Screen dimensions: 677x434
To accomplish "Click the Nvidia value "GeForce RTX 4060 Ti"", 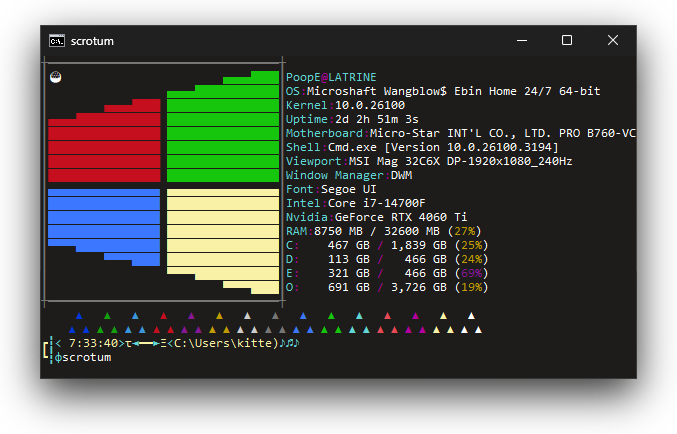I will [x=401, y=217].
